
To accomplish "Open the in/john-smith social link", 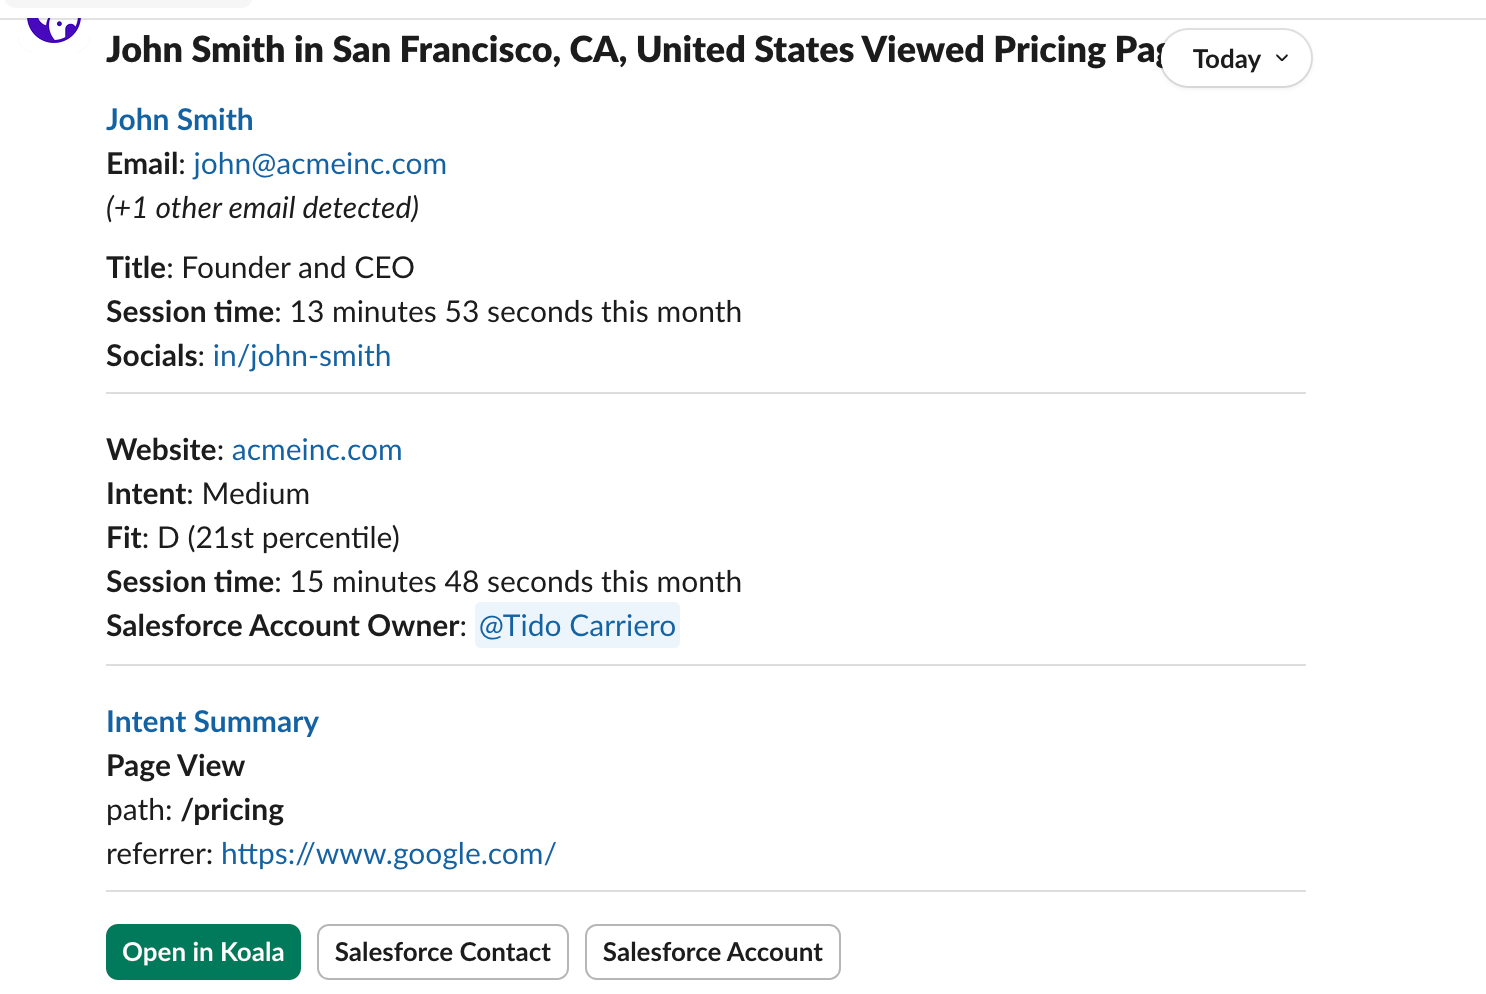I will coord(302,356).
